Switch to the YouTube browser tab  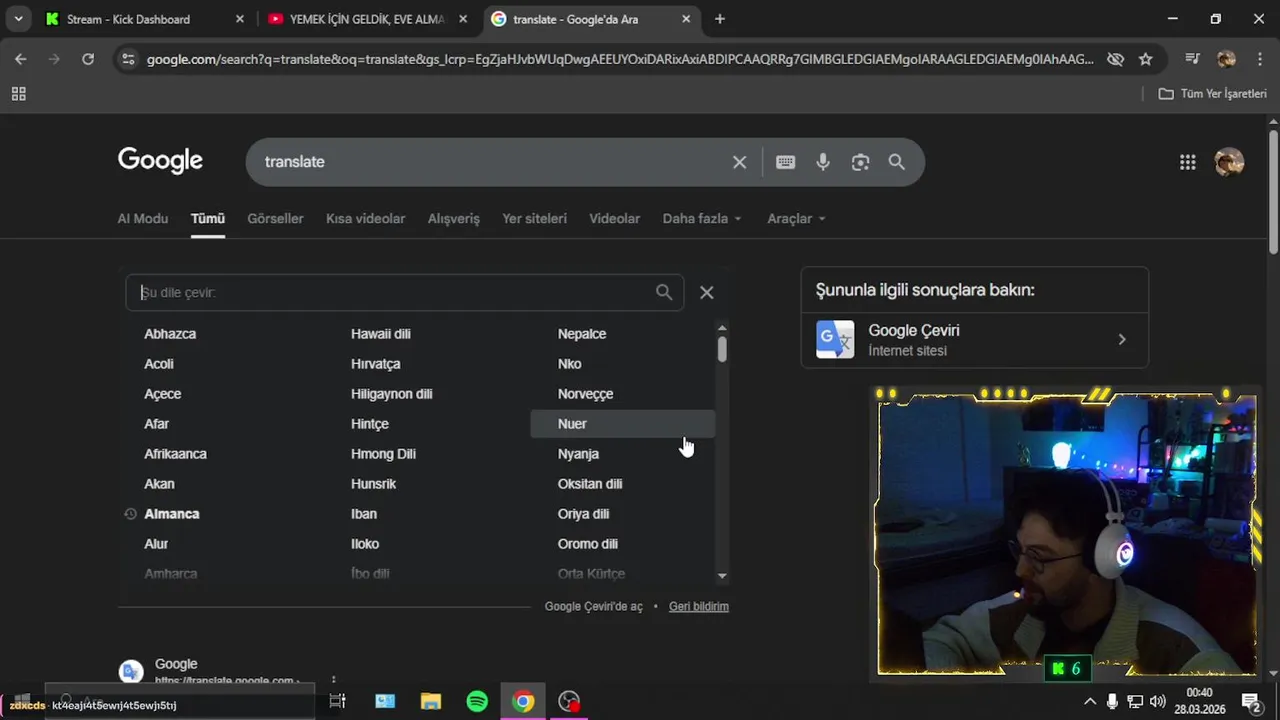[366, 19]
